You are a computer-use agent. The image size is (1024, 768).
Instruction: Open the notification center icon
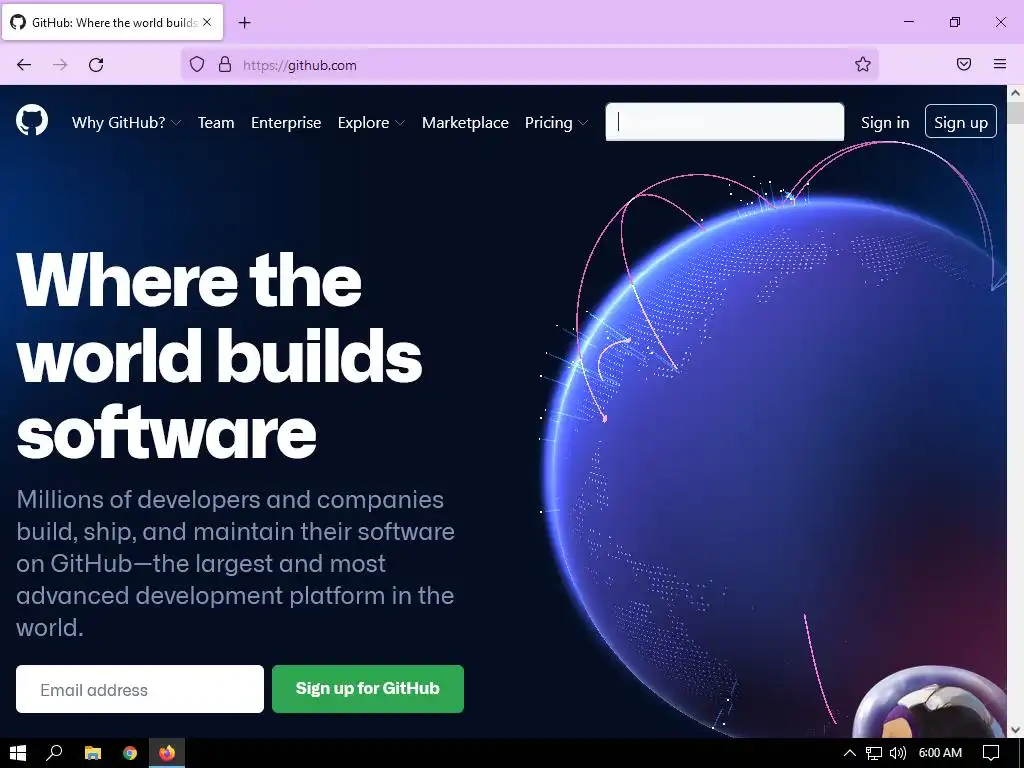[x=991, y=753]
